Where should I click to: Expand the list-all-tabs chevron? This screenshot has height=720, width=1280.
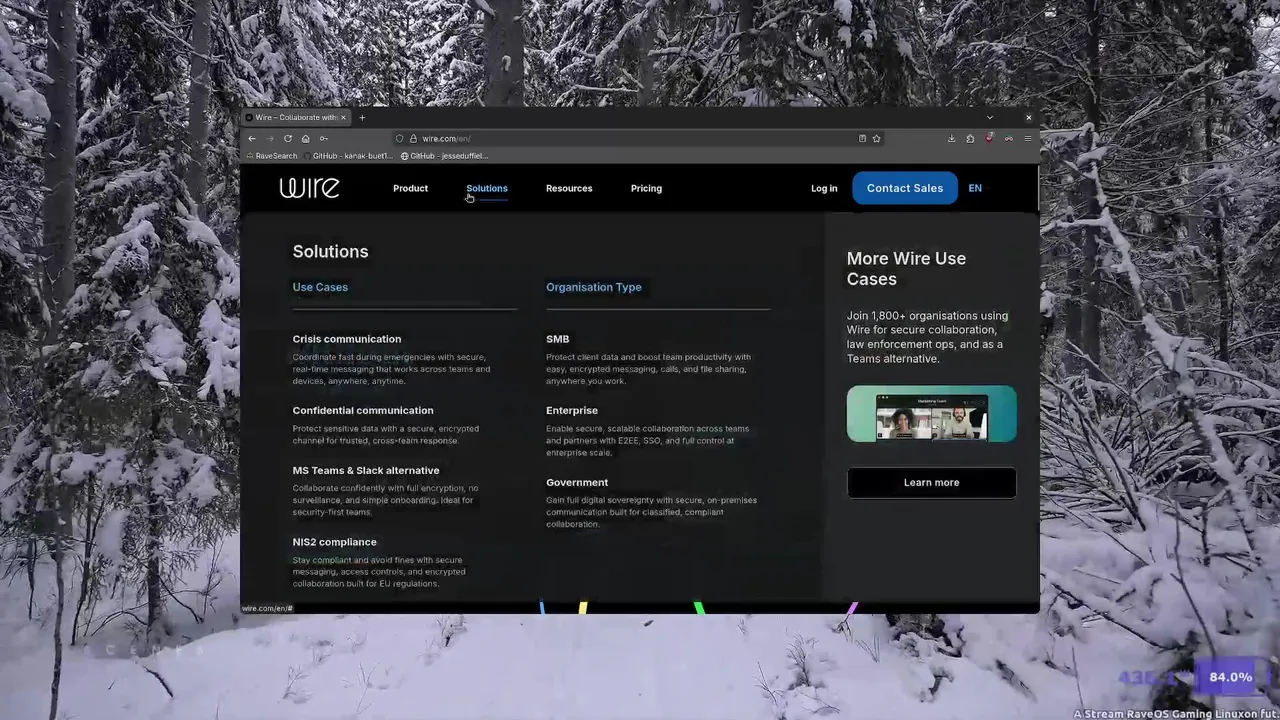pos(990,117)
